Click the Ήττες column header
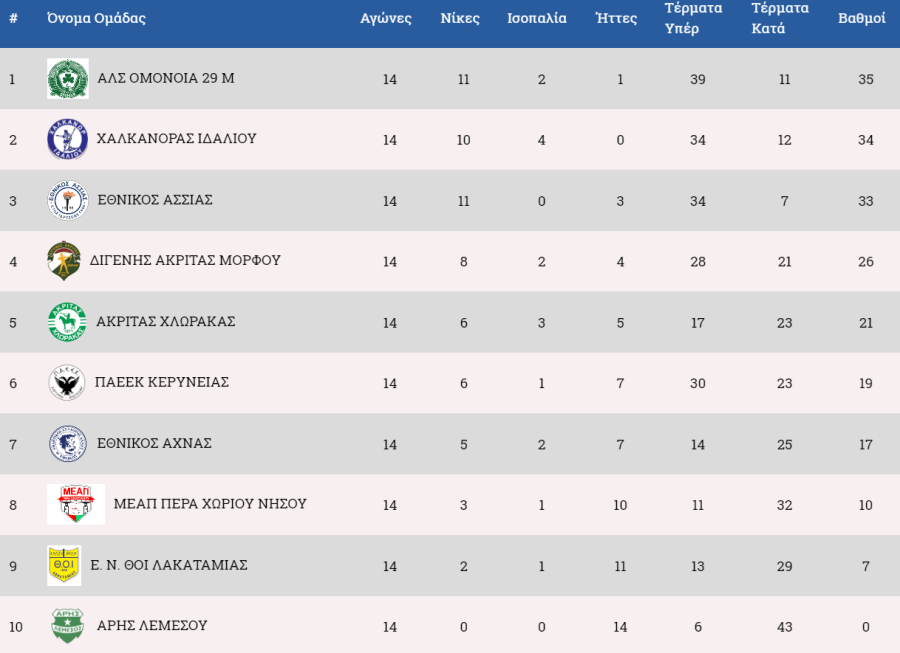The image size is (900, 653). tap(616, 18)
